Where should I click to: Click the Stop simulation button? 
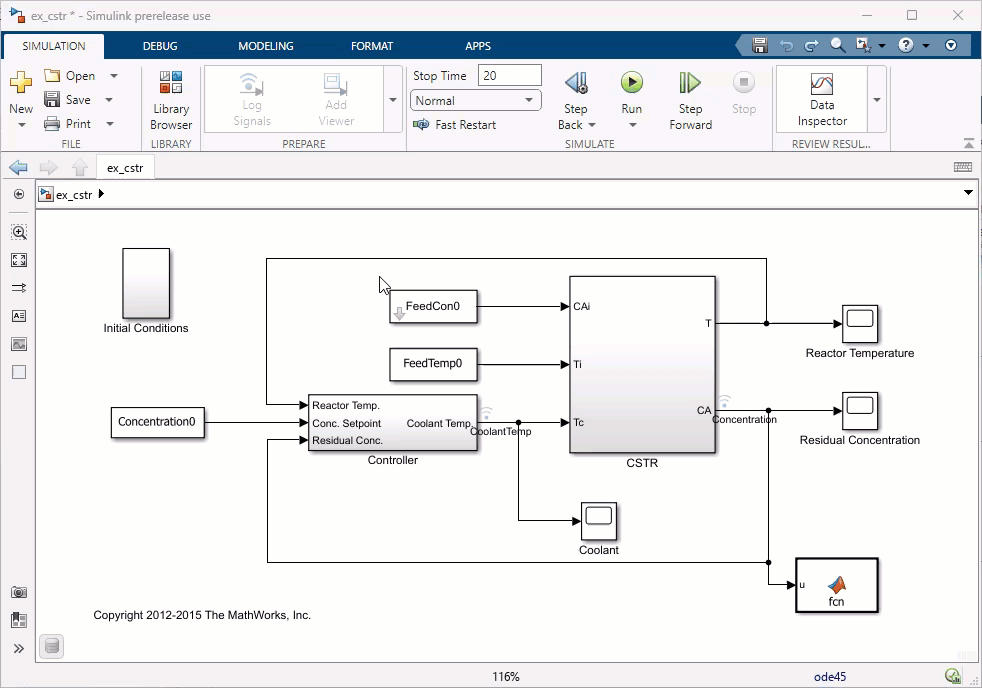744,93
